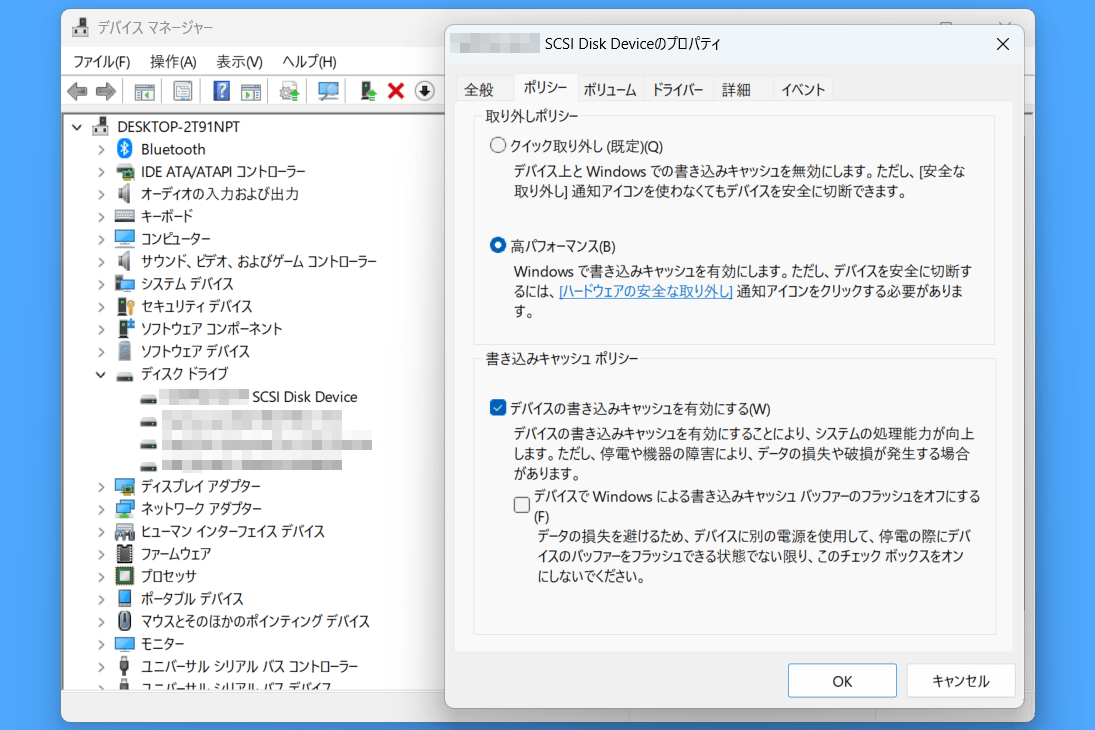Collapse the ディスク ドライブ node chevron

tap(101, 374)
